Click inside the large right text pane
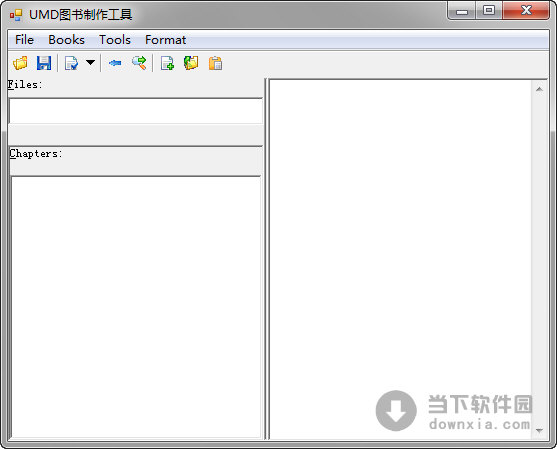Viewport: 557px width, 449px height. point(401,259)
